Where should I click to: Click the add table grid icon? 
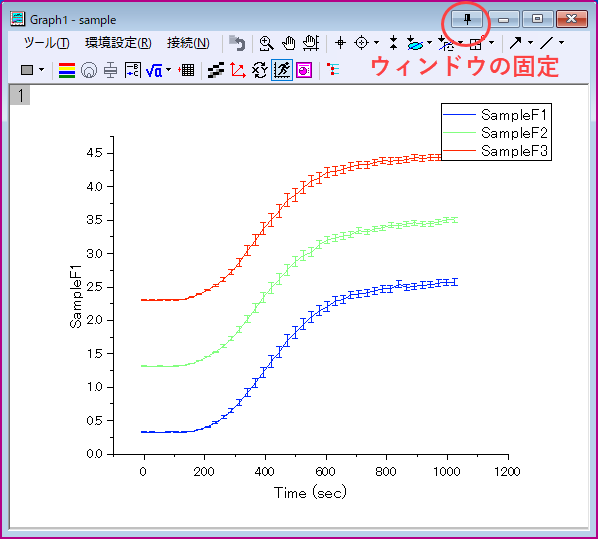pyautogui.click(x=186, y=70)
